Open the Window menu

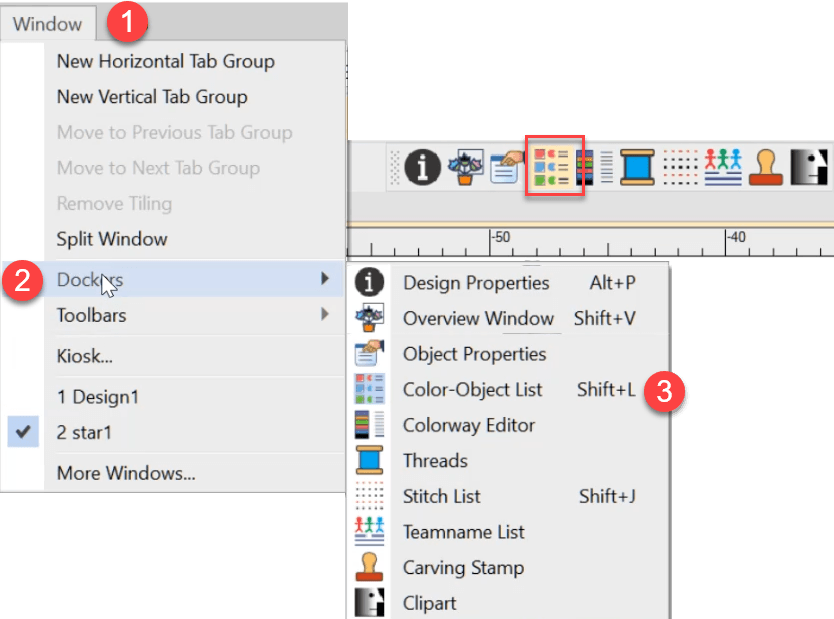coord(47,23)
